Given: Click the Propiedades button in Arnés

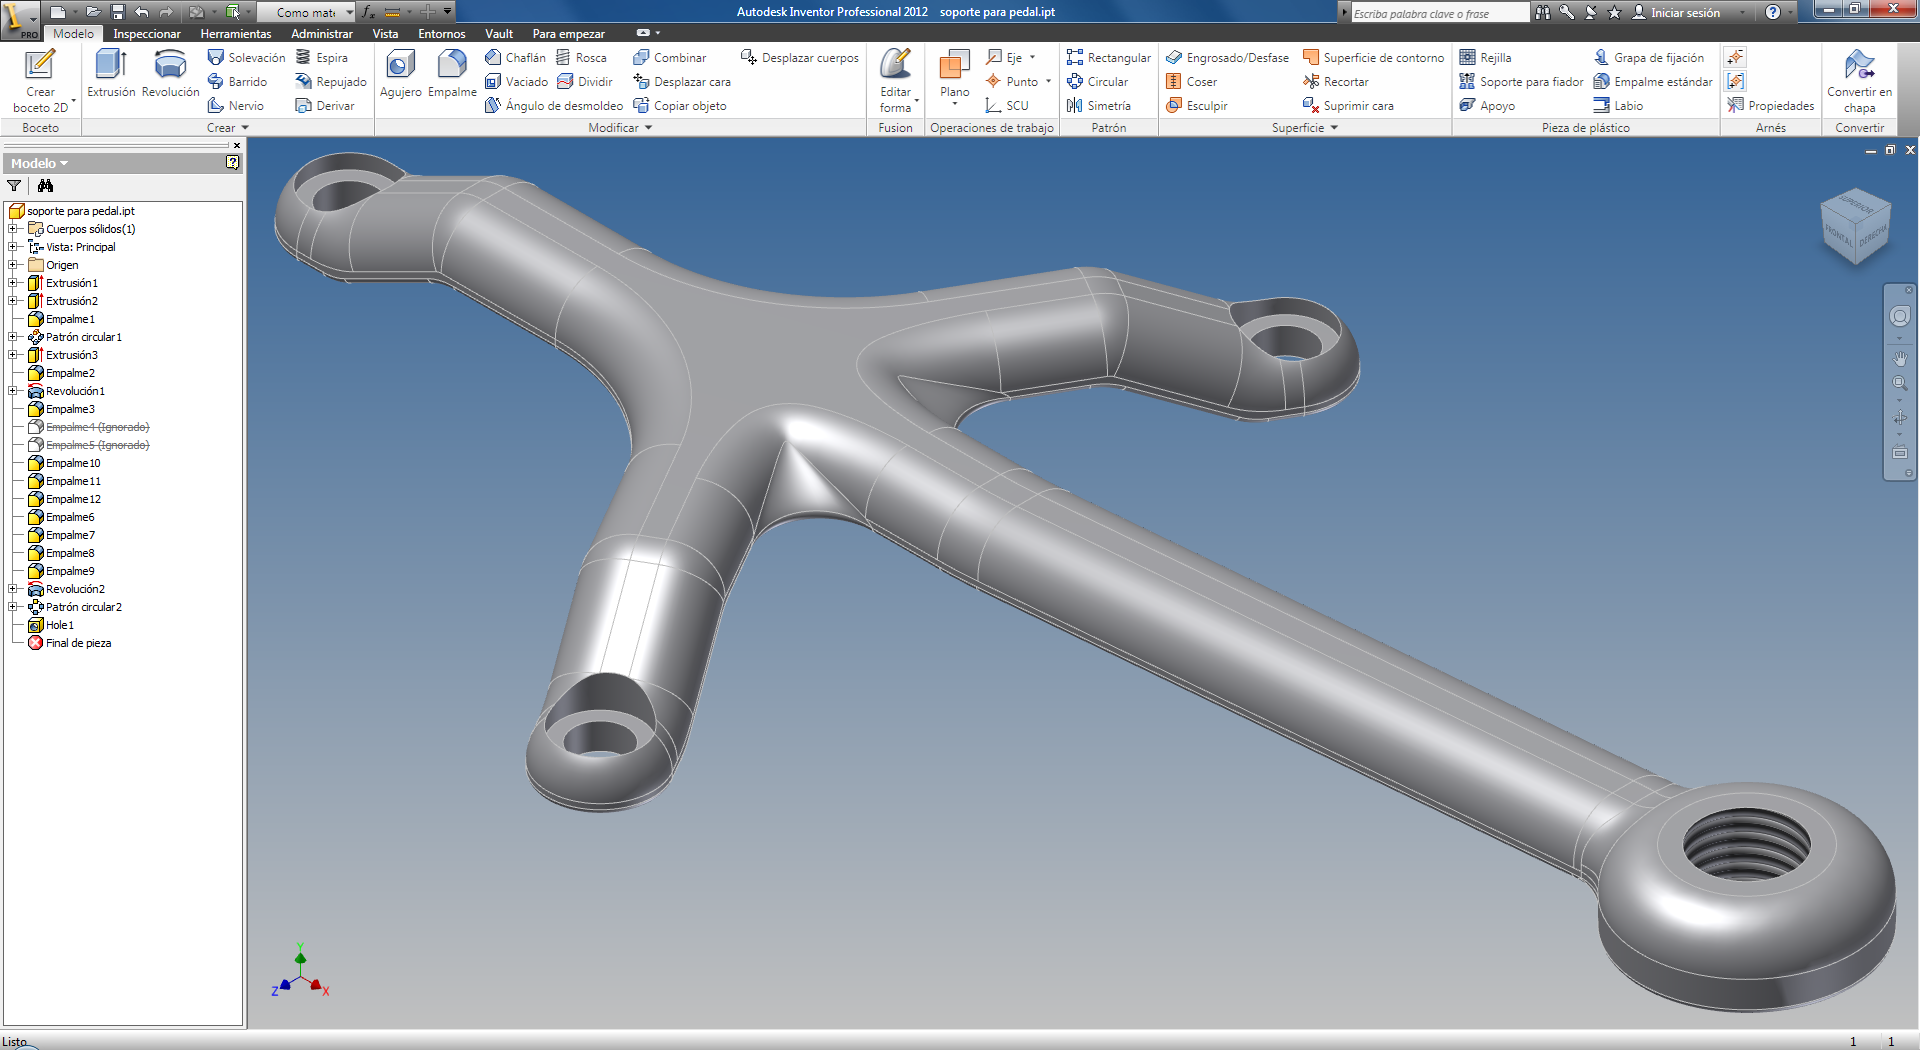Looking at the screenshot, I should tap(1770, 106).
